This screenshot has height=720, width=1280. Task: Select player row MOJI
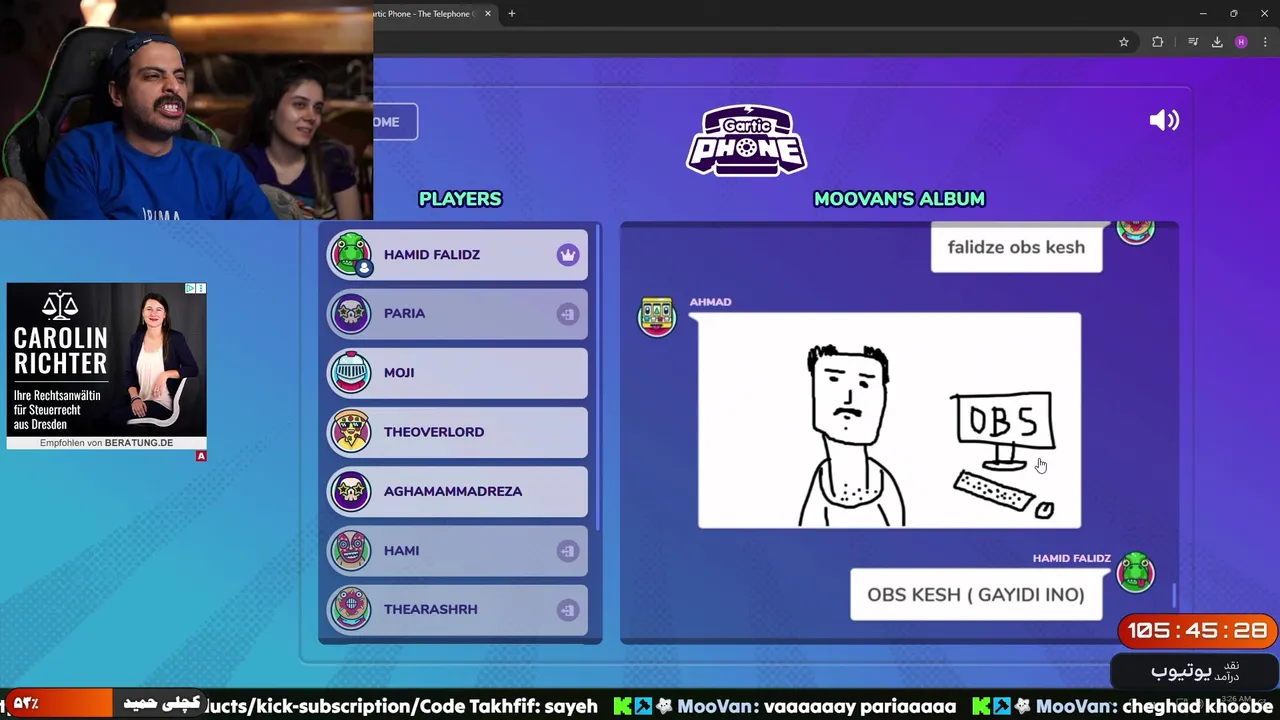pos(457,373)
